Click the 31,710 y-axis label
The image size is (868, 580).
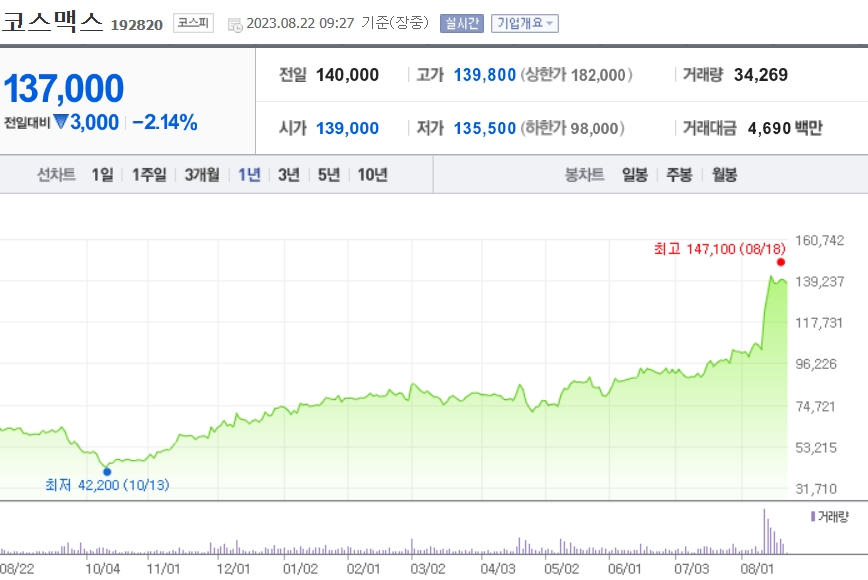pyautogui.click(x=816, y=489)
